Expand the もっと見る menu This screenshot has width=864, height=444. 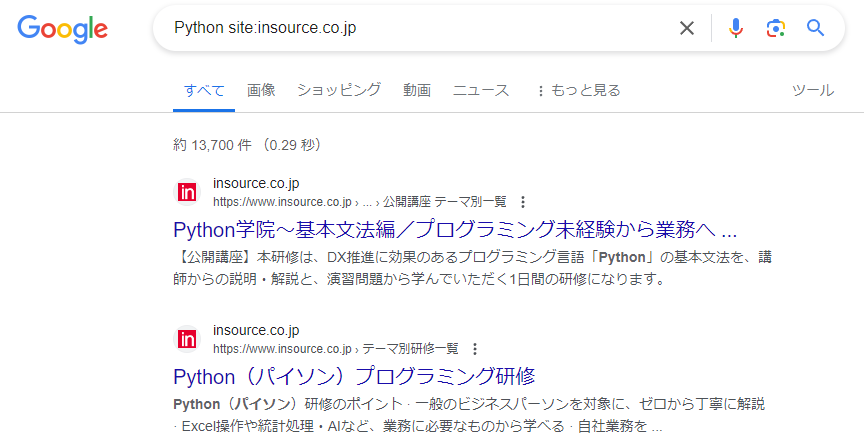point(578,90)
